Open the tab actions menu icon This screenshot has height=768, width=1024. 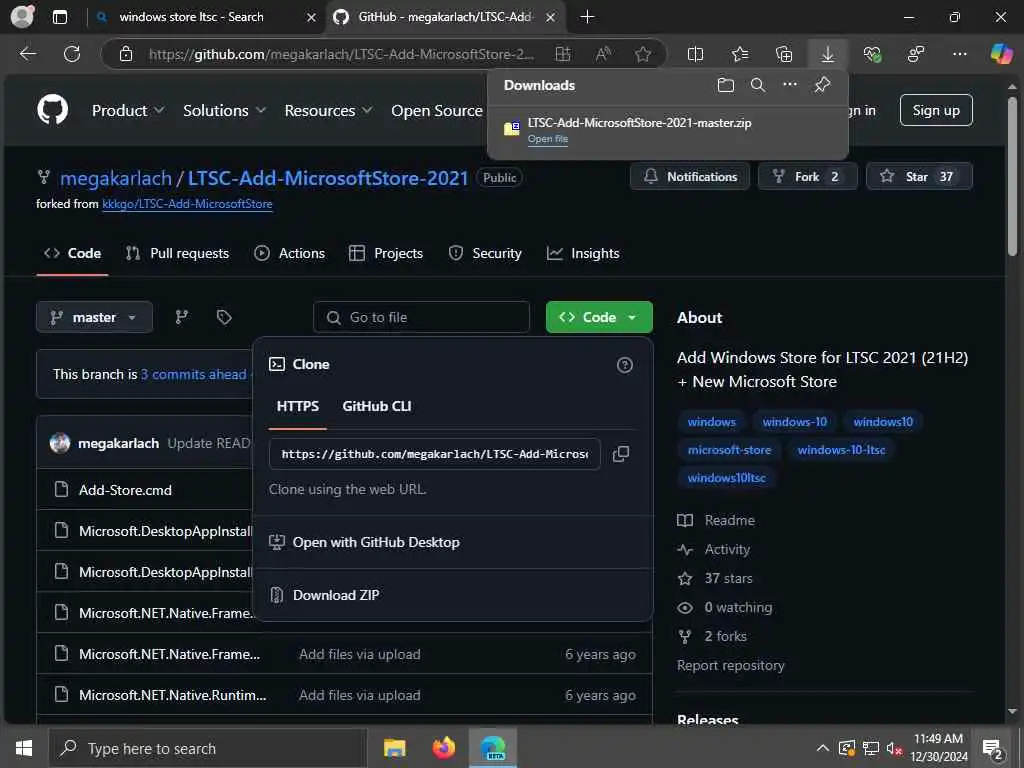(x=60, y=17)
